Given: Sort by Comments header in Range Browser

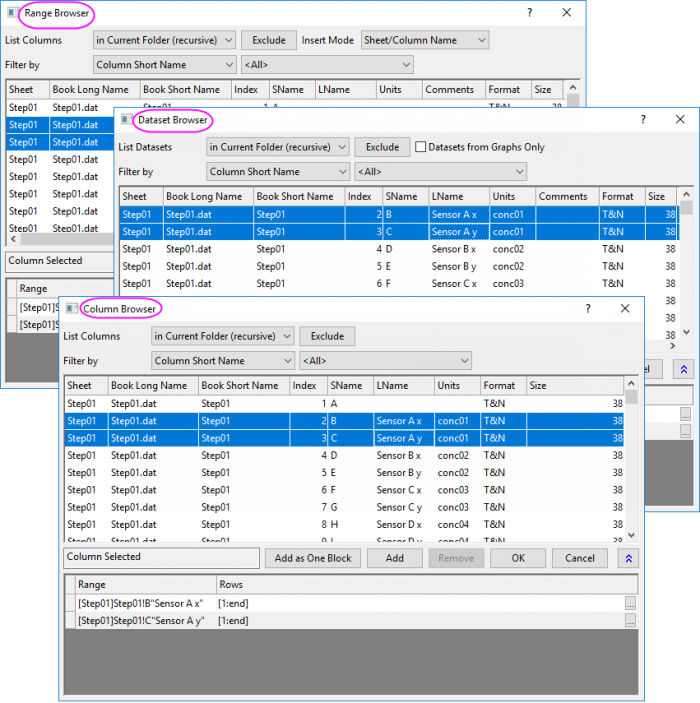Looking at the screenshot, I should pyautogui.click(x=453, y=89).
